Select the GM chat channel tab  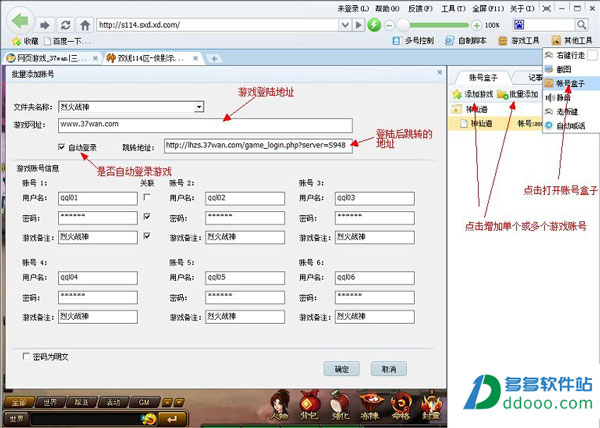click(144, 402)
